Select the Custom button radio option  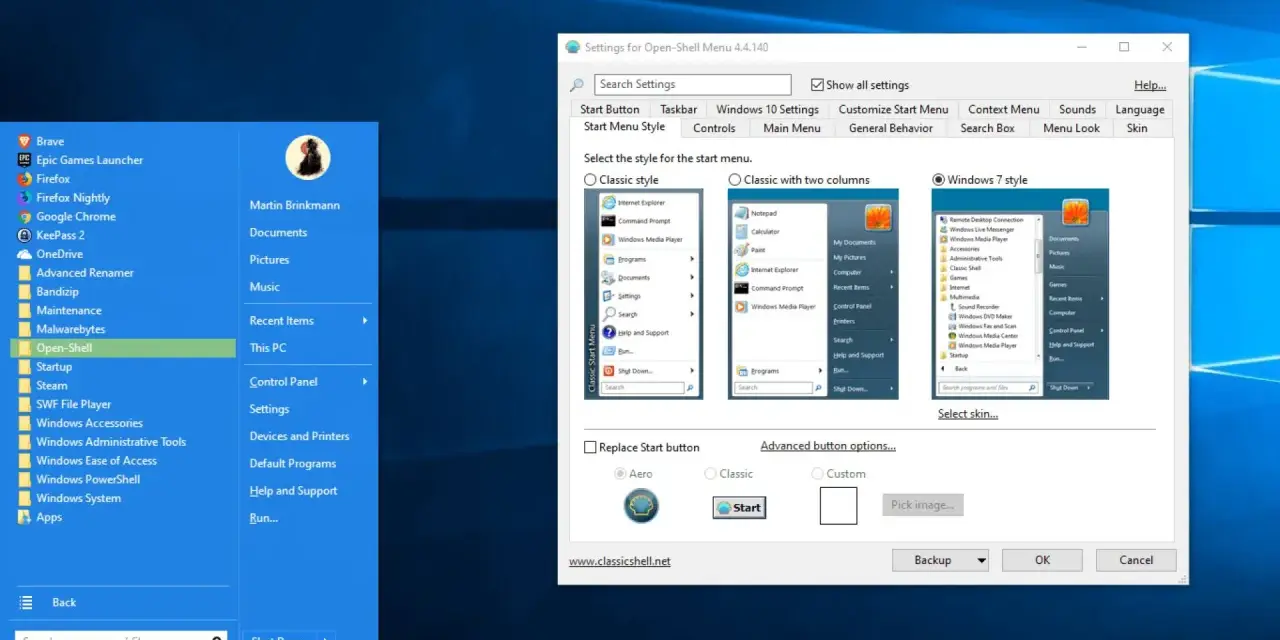[x=817, y=473]
